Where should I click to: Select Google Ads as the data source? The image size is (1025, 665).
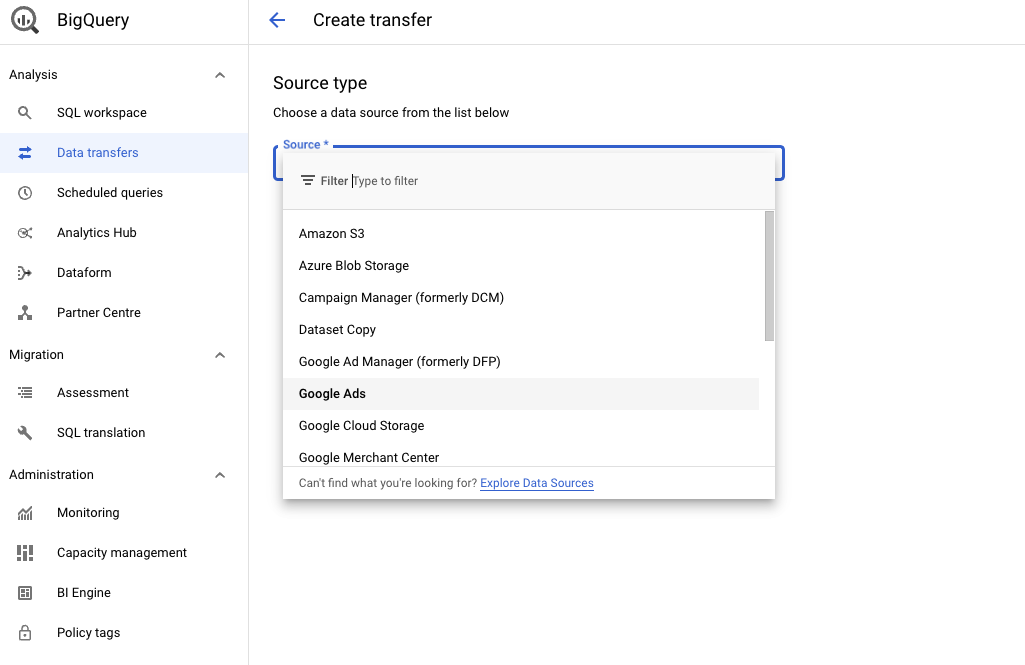pyautogui.click(x=331, y=393)
